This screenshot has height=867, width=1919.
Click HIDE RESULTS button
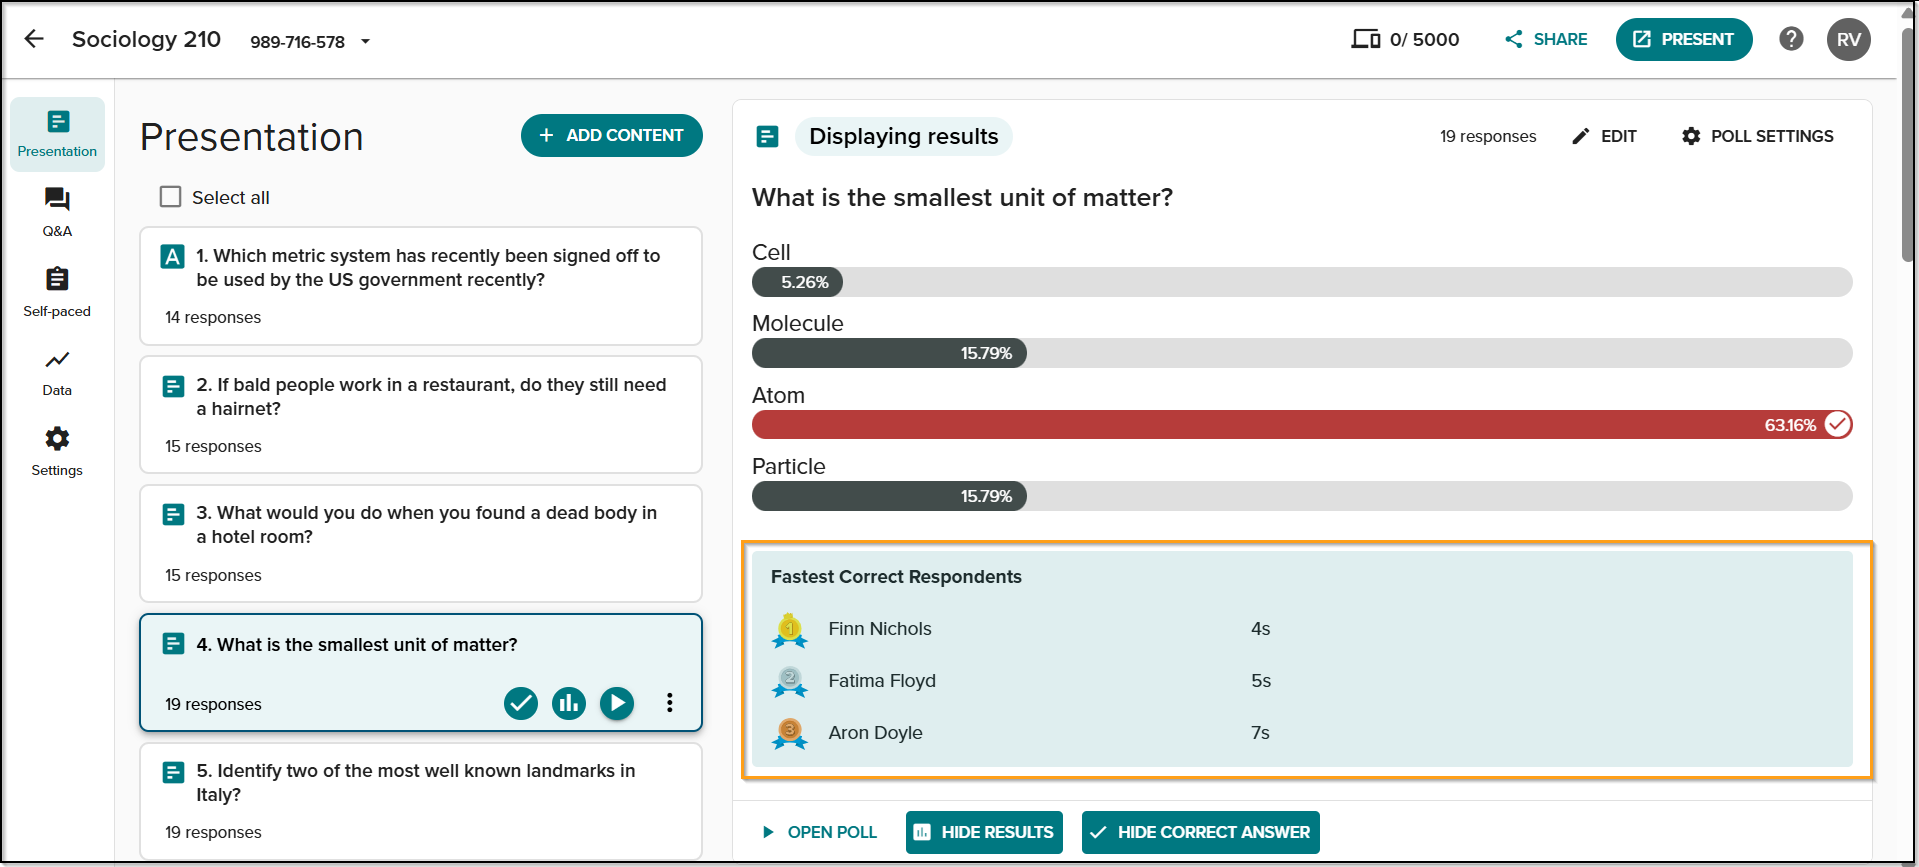click(984, 832)
